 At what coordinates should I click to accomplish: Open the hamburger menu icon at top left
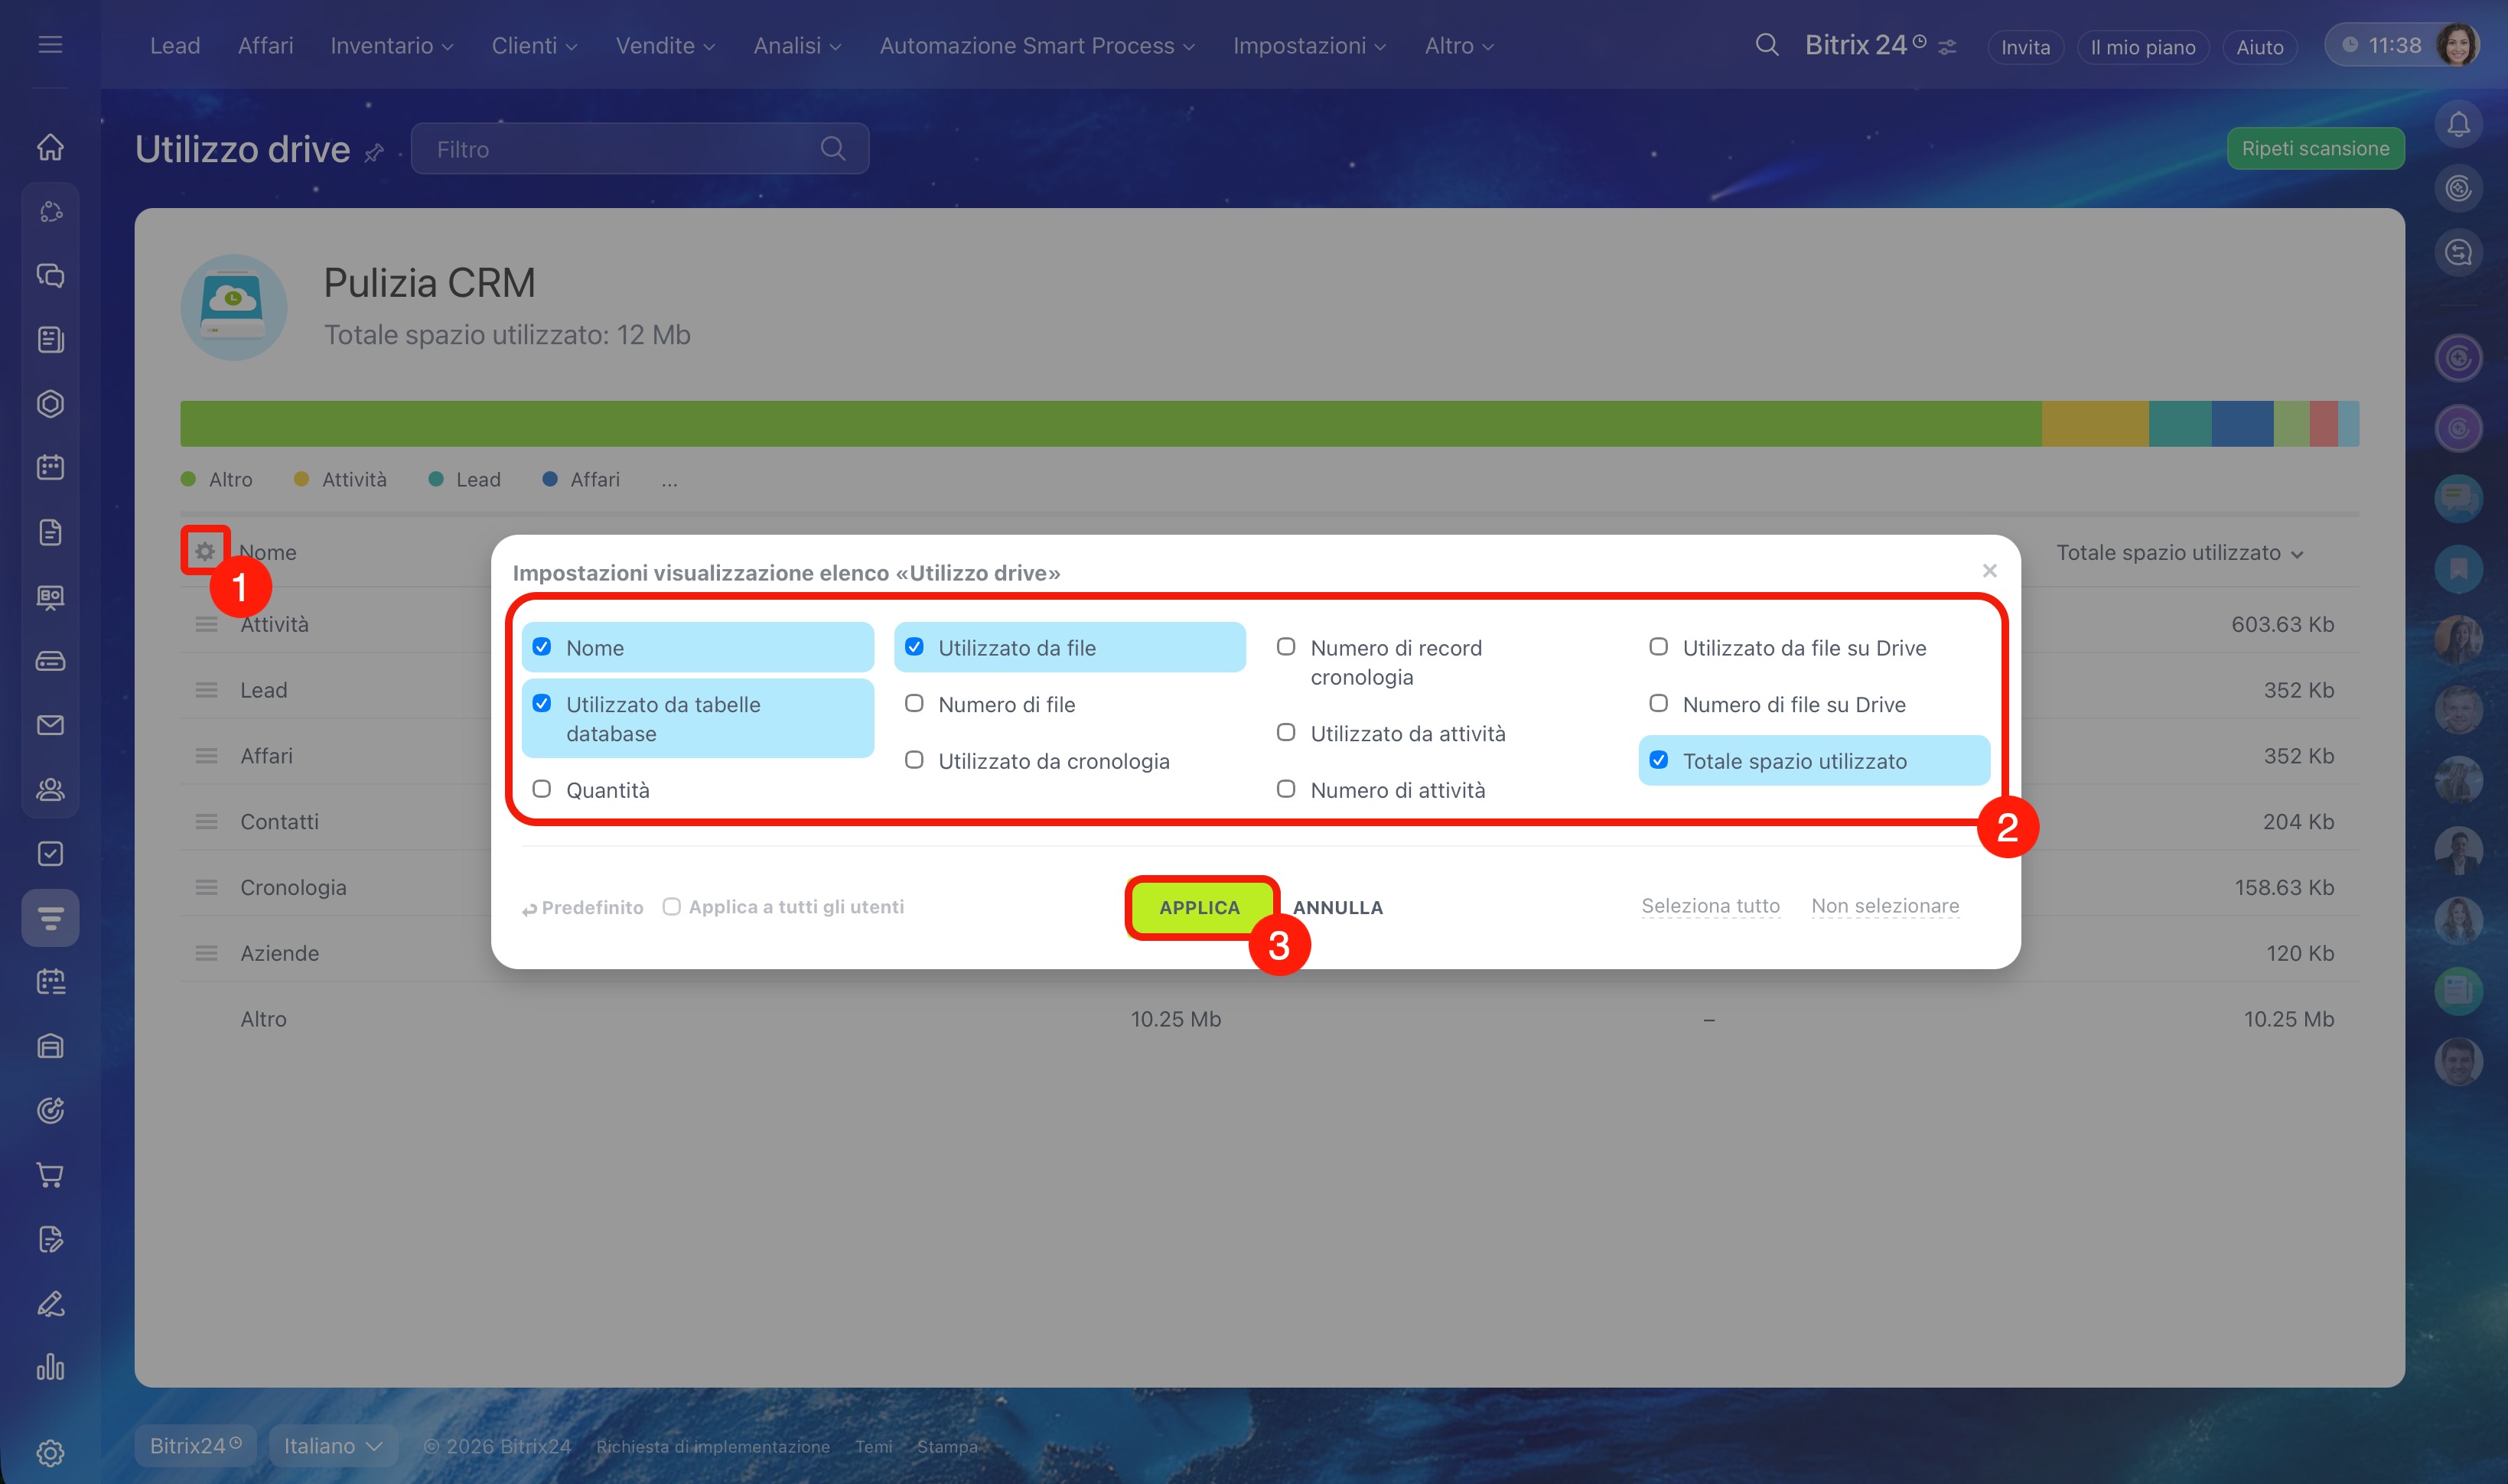coord(50,45)
